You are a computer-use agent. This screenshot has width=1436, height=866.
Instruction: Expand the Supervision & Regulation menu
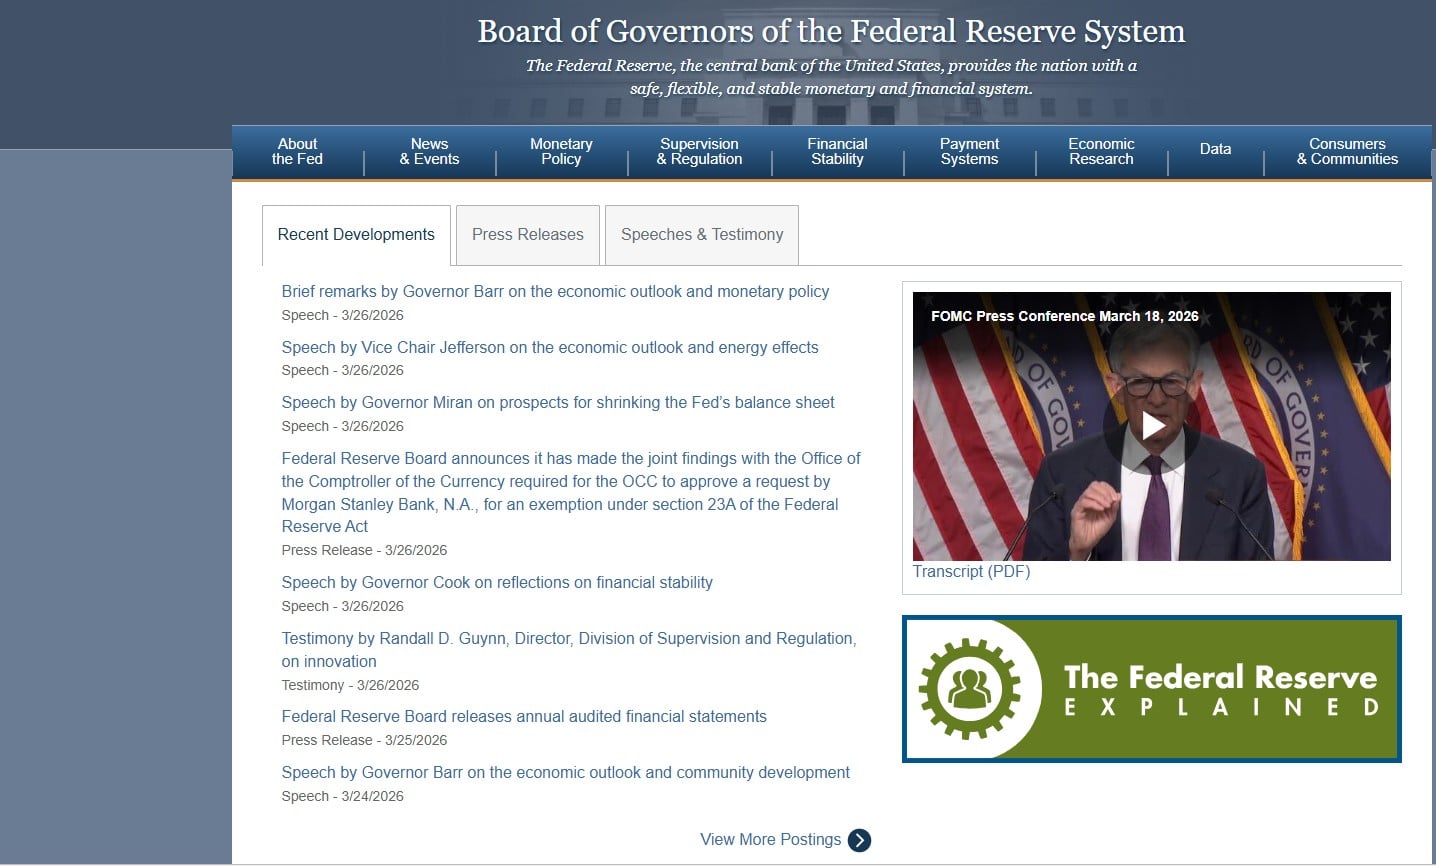[x=699, y=152]
